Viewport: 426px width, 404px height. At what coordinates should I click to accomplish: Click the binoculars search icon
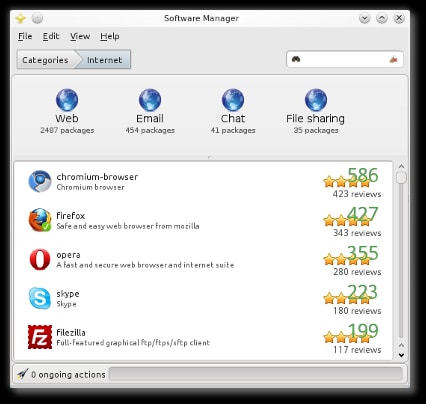pos(296,59)
